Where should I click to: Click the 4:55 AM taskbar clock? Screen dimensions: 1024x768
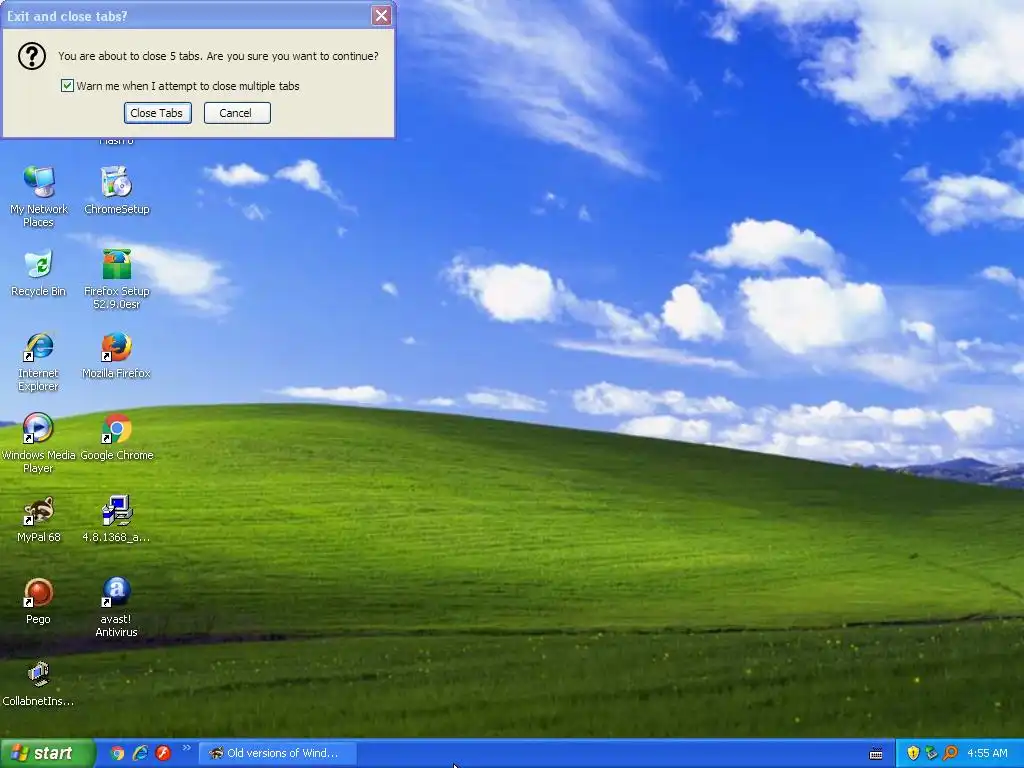(987, 753)
